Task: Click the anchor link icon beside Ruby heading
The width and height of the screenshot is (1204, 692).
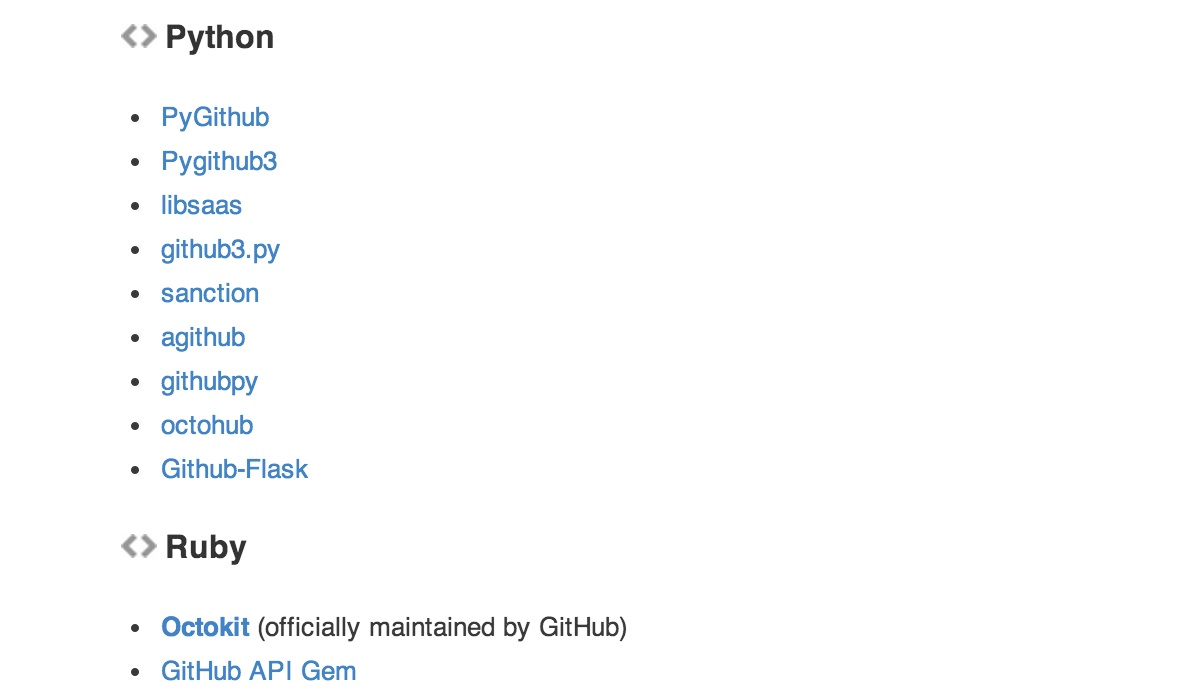Action: click(x=138, y=546)
